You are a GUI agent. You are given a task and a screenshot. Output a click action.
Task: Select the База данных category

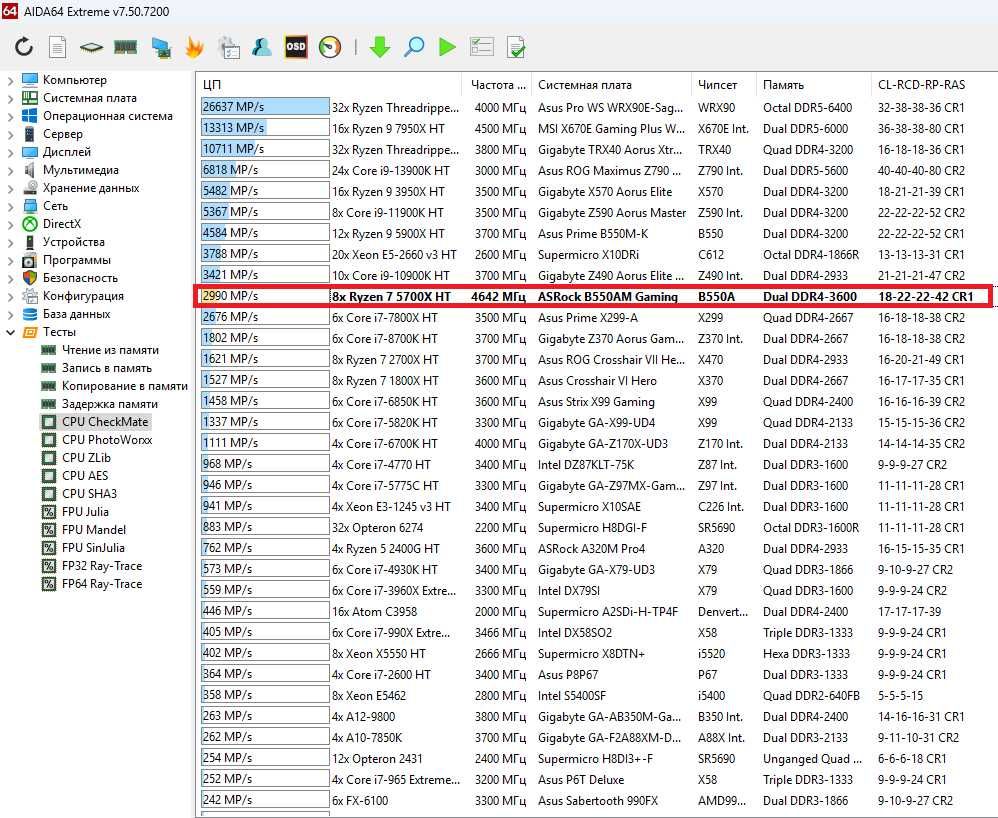coord(76,314)
